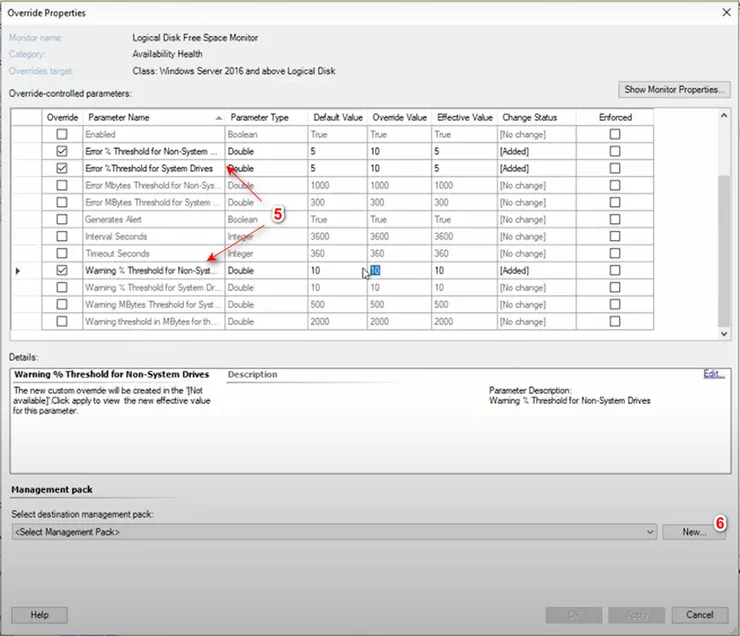
Task: Check Enforced box for Error % Threshold for System Drives
Action: 614,168
